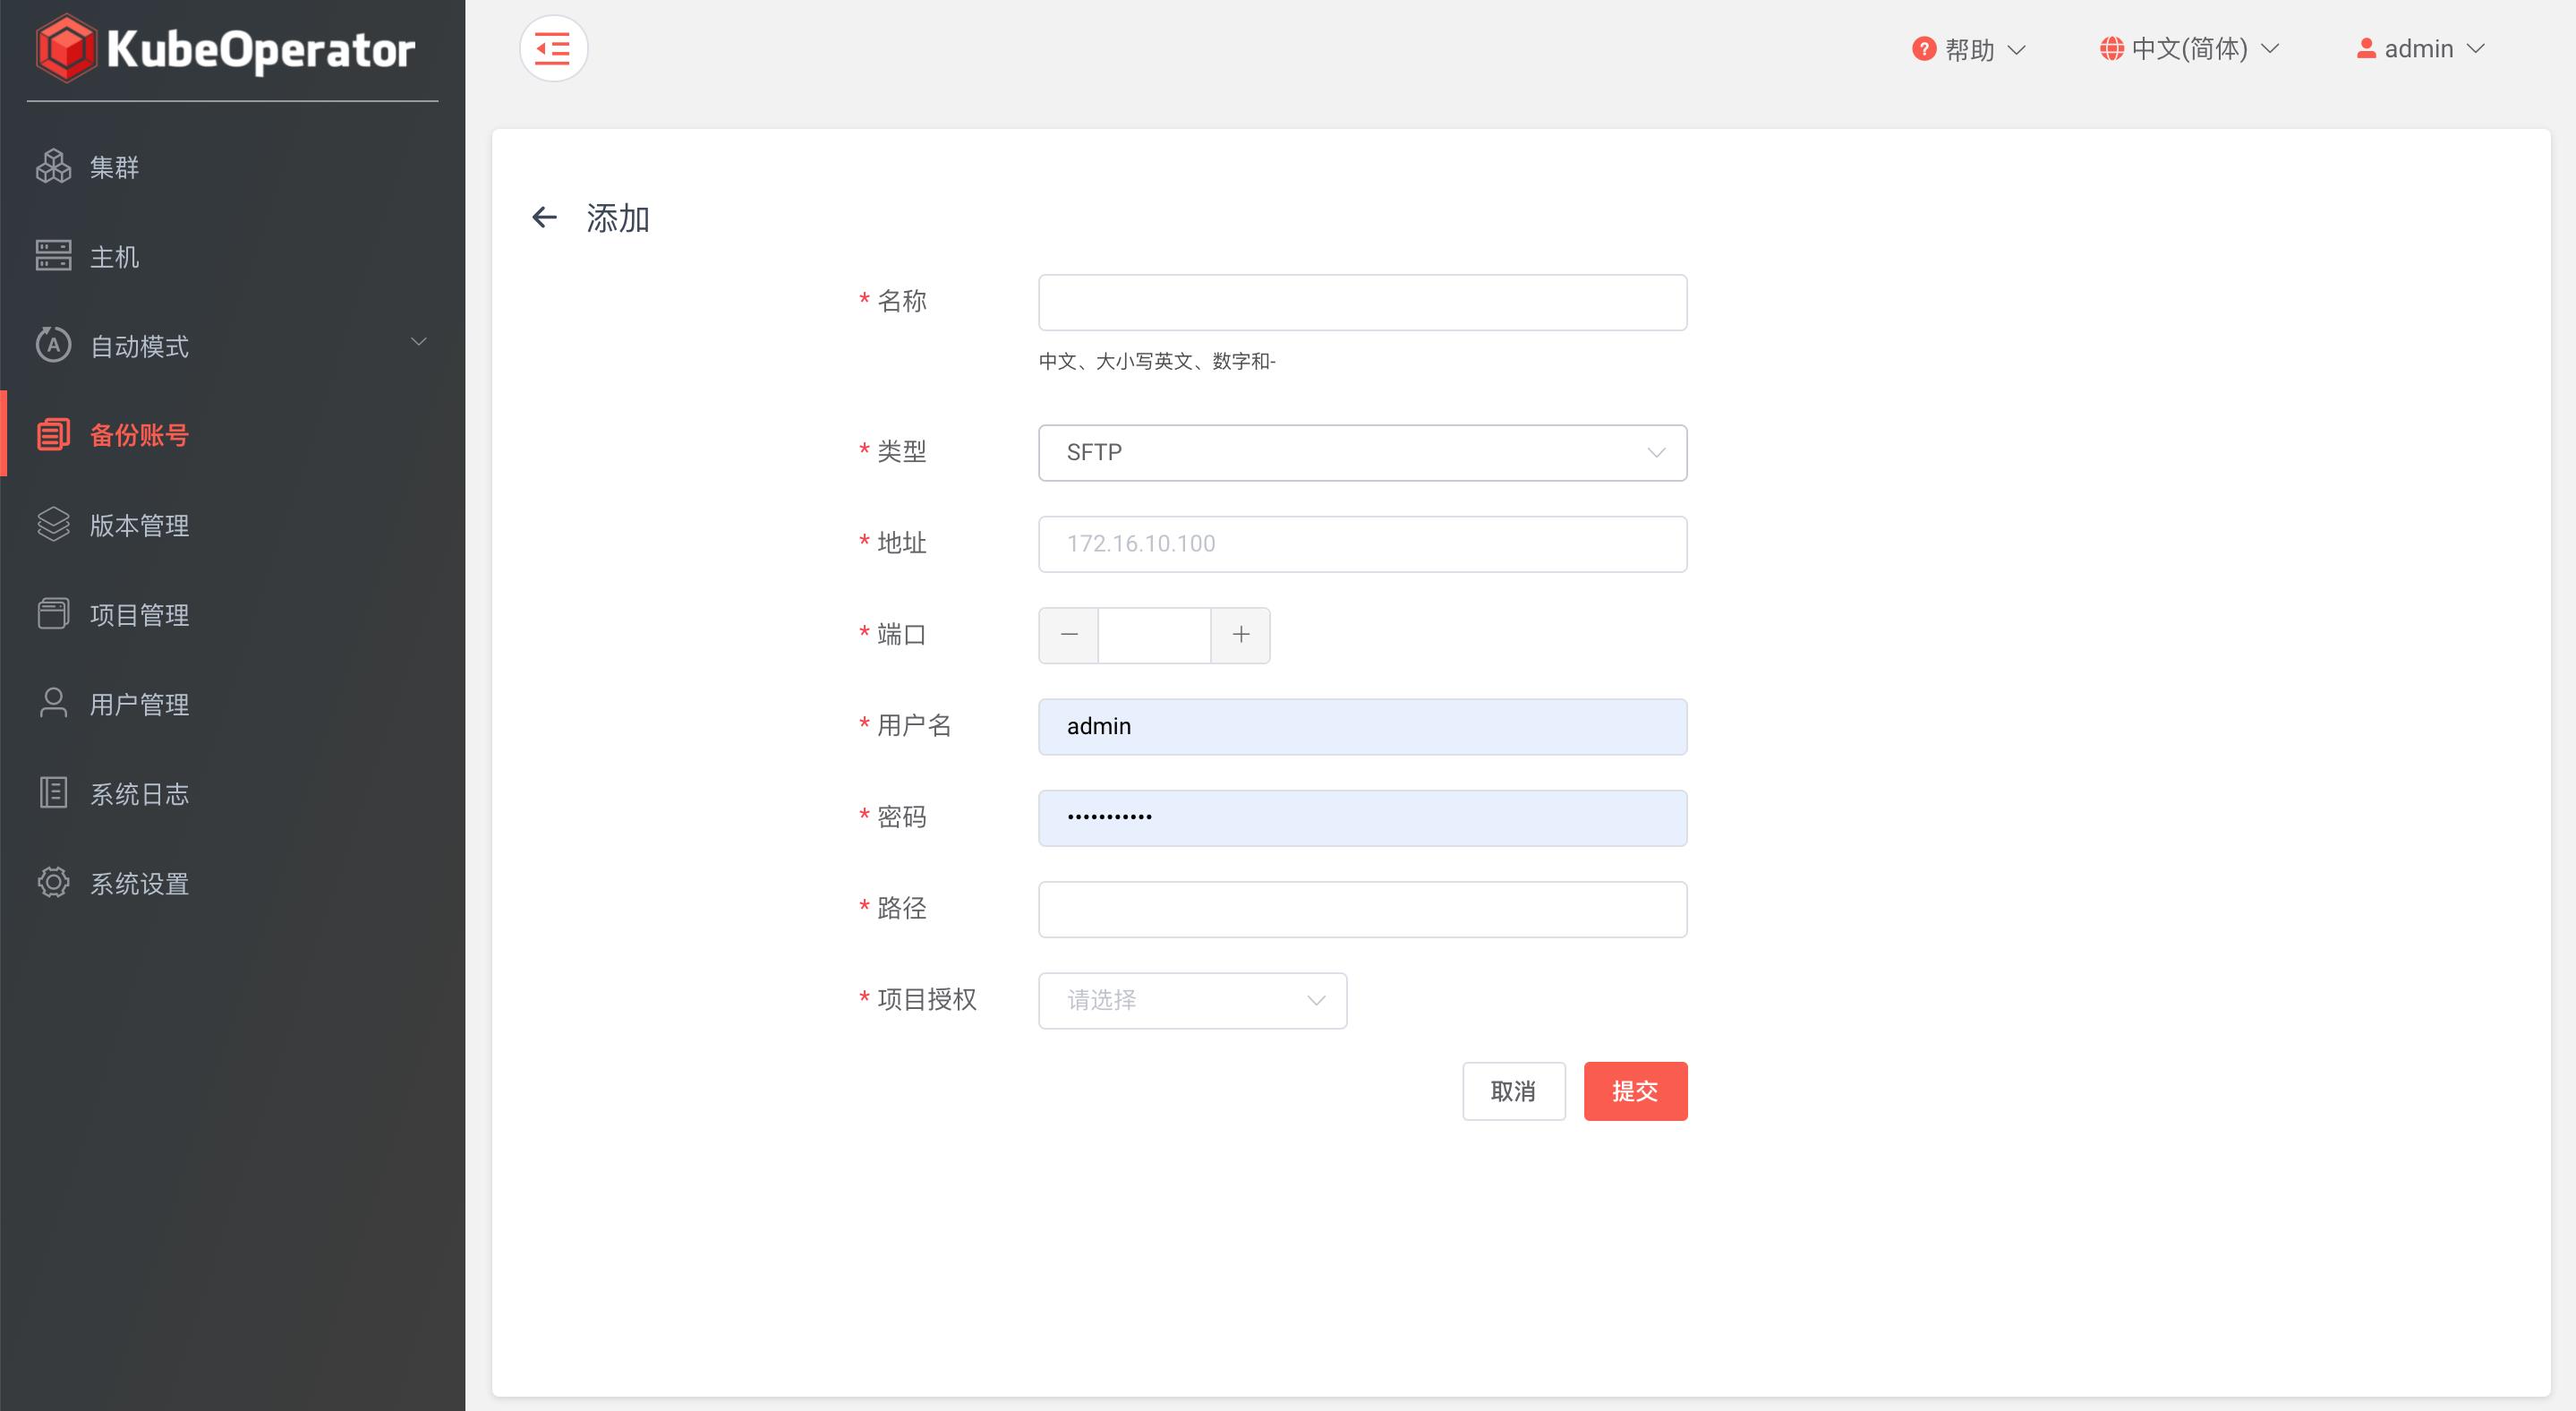Viewport: 2576px width, 1411px height.
Task: Open the 类型 SFTP dropdown
Action: [x=1362, y=453]
